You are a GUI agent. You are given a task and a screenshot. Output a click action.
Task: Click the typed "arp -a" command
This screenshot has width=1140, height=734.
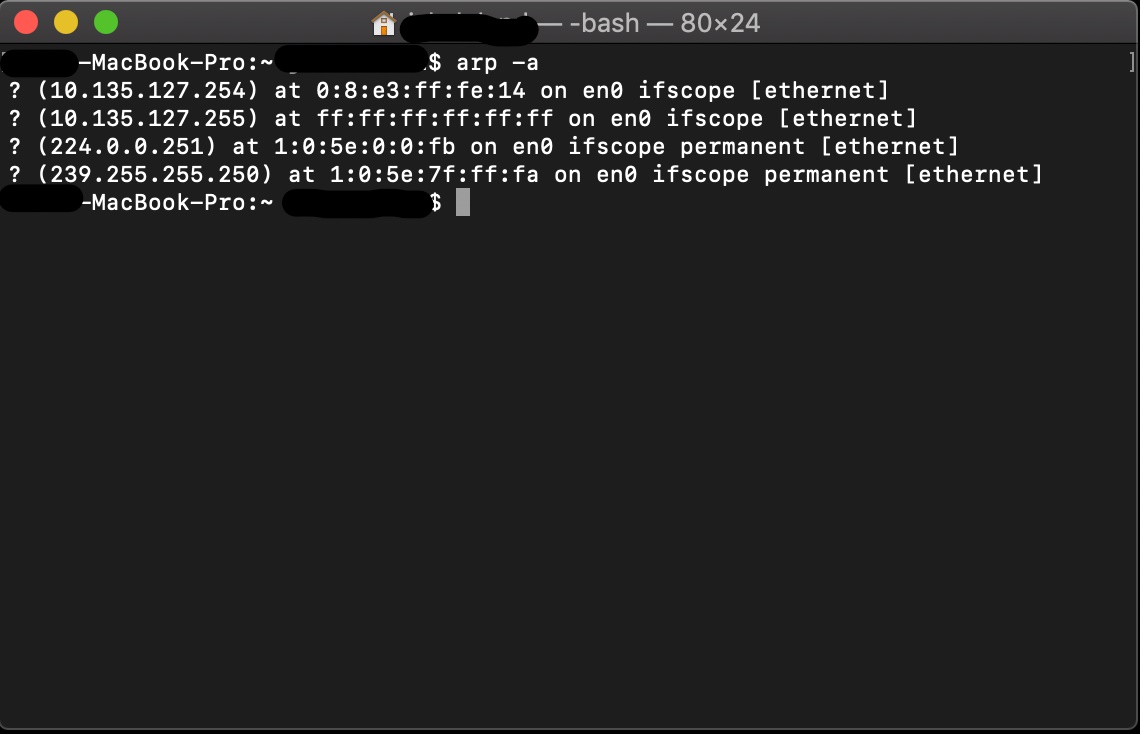(x=497, y=63)
